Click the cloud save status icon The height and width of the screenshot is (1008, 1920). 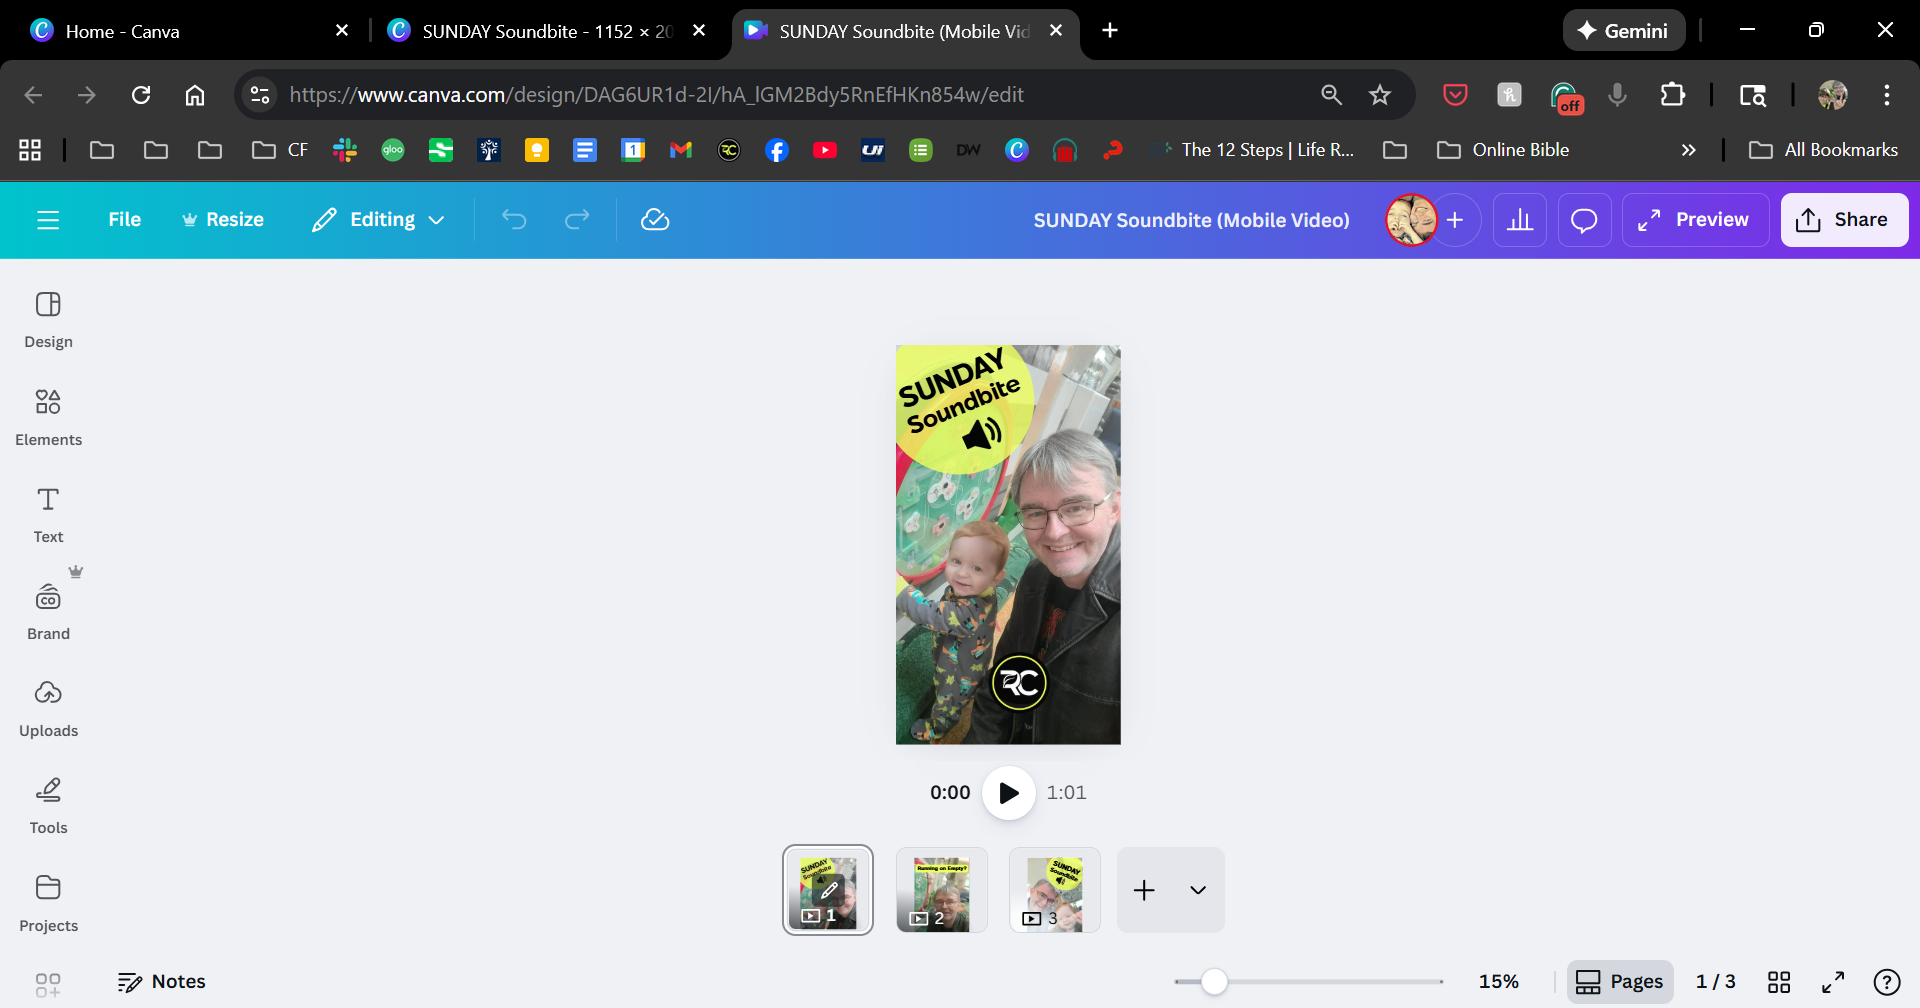coord(655,220)
